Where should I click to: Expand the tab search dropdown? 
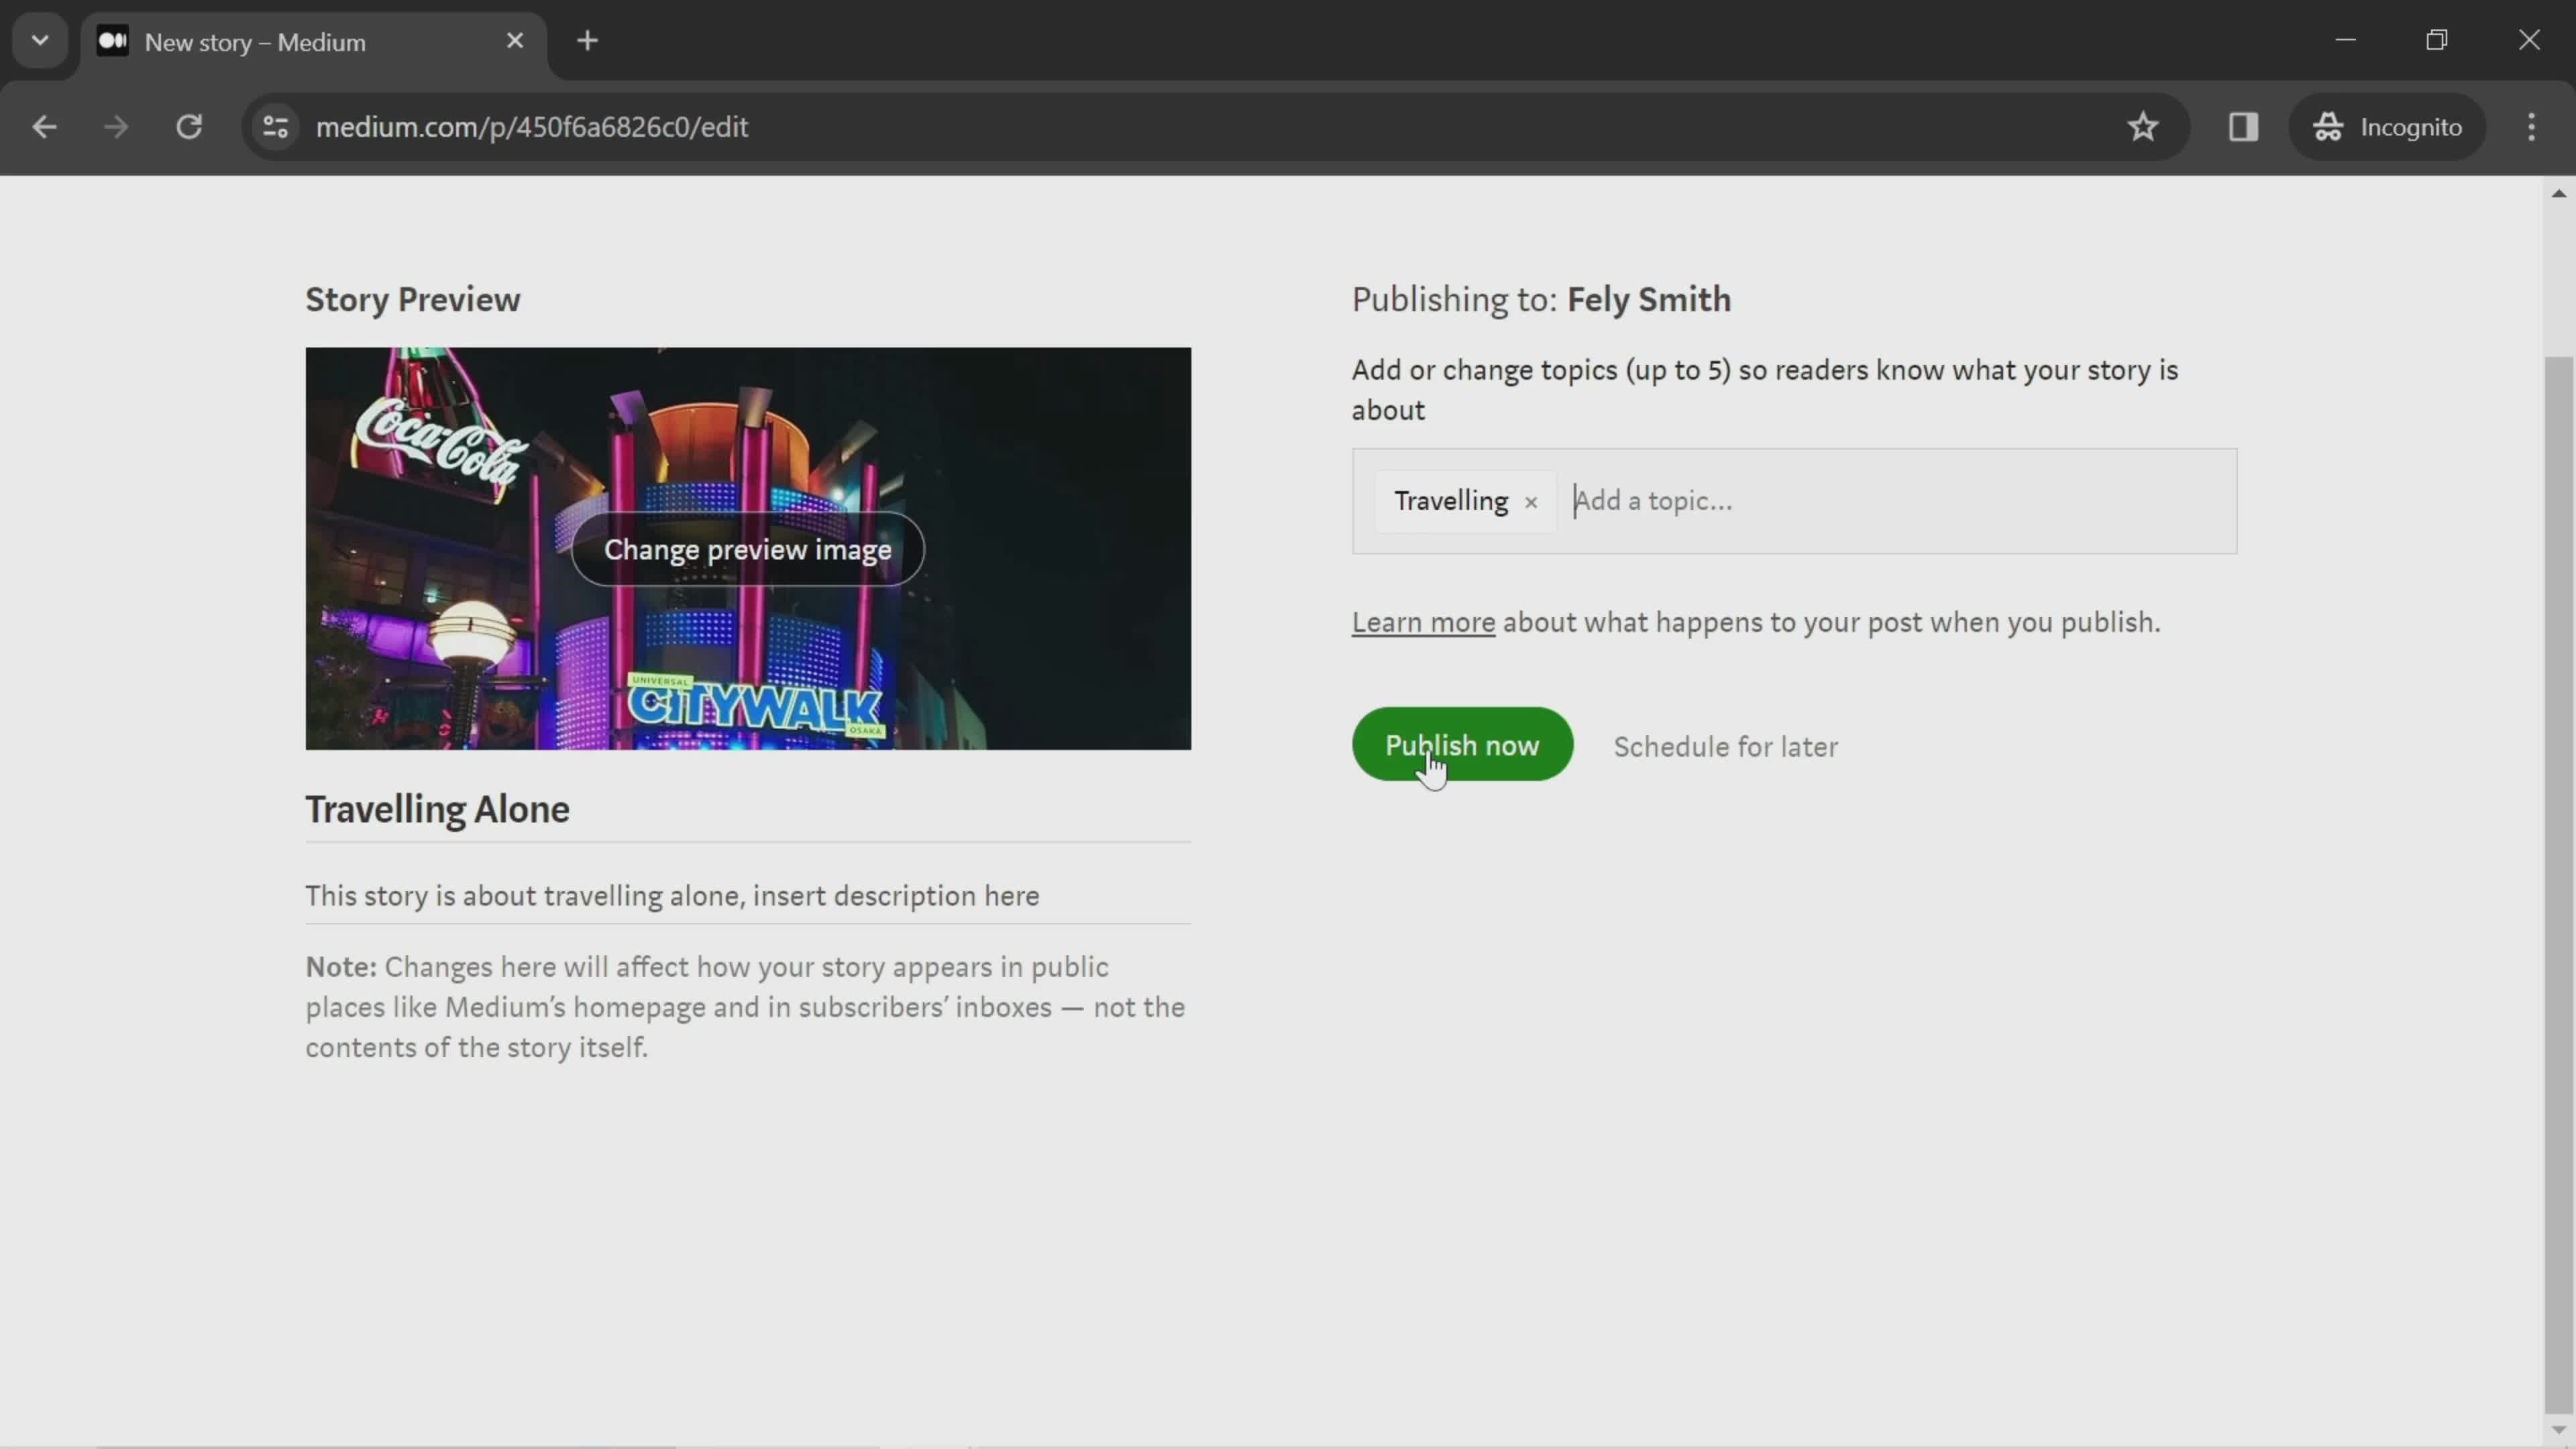click(40, 41)
